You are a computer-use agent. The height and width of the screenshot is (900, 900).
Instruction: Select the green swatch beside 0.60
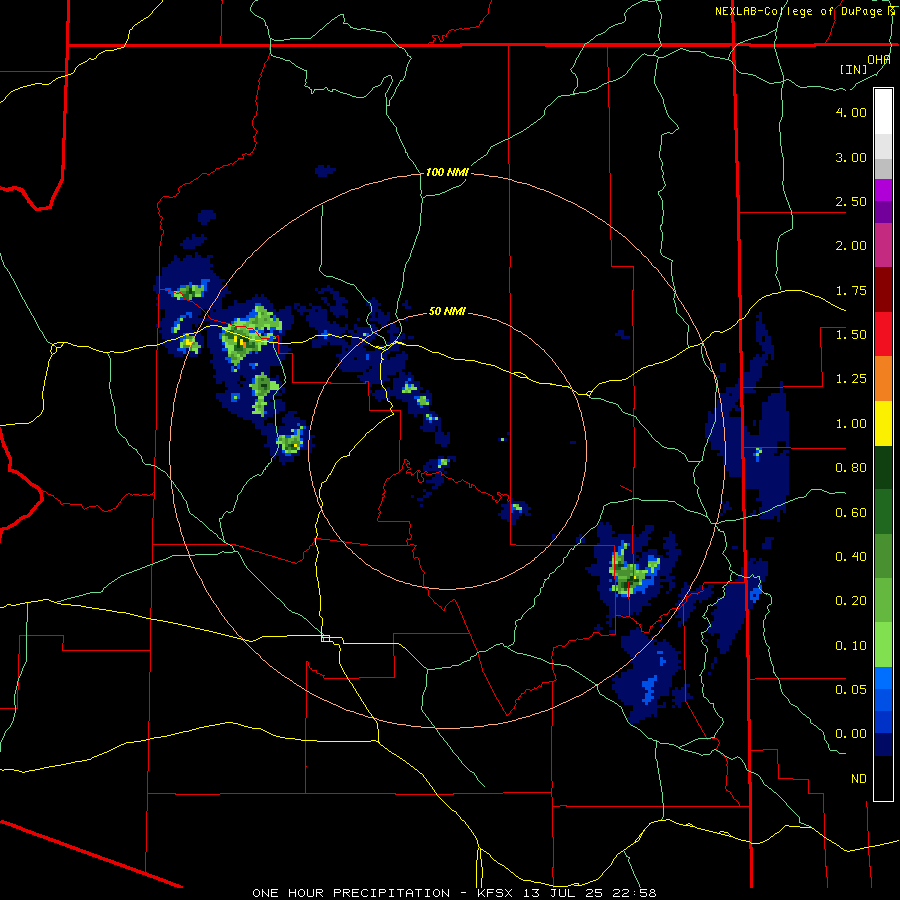tap(883, 512)
